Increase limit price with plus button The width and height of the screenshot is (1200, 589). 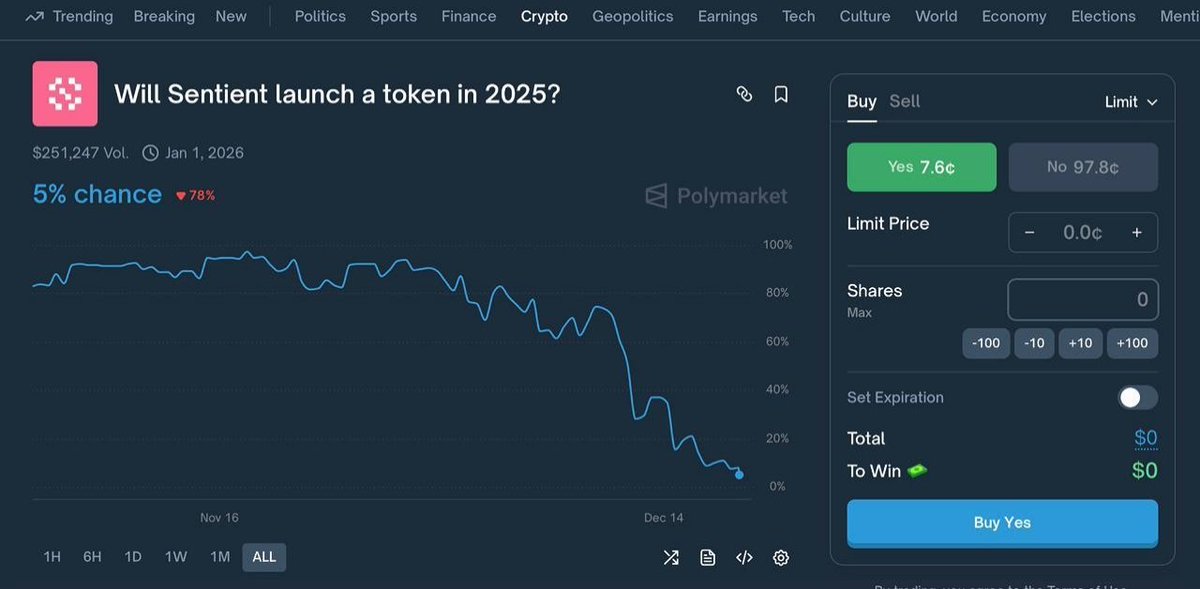1137,233
